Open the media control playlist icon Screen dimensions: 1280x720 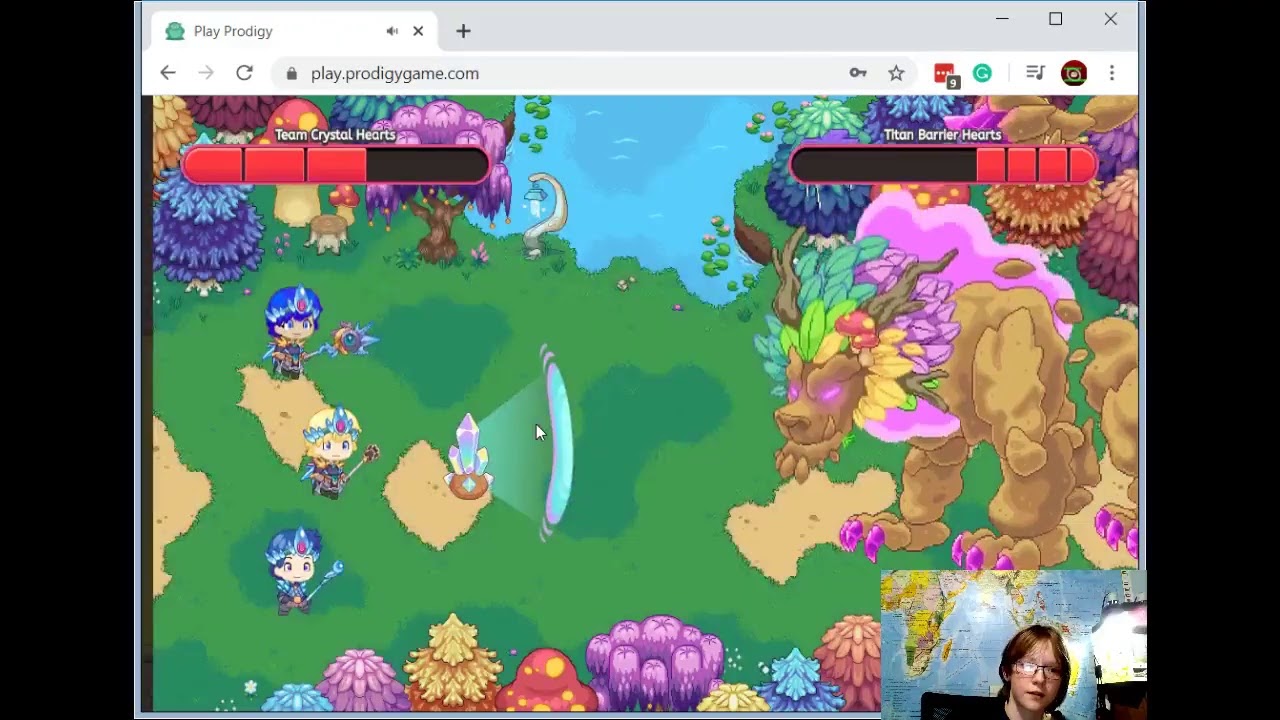pyautogui.click(x=1035, y=73)
